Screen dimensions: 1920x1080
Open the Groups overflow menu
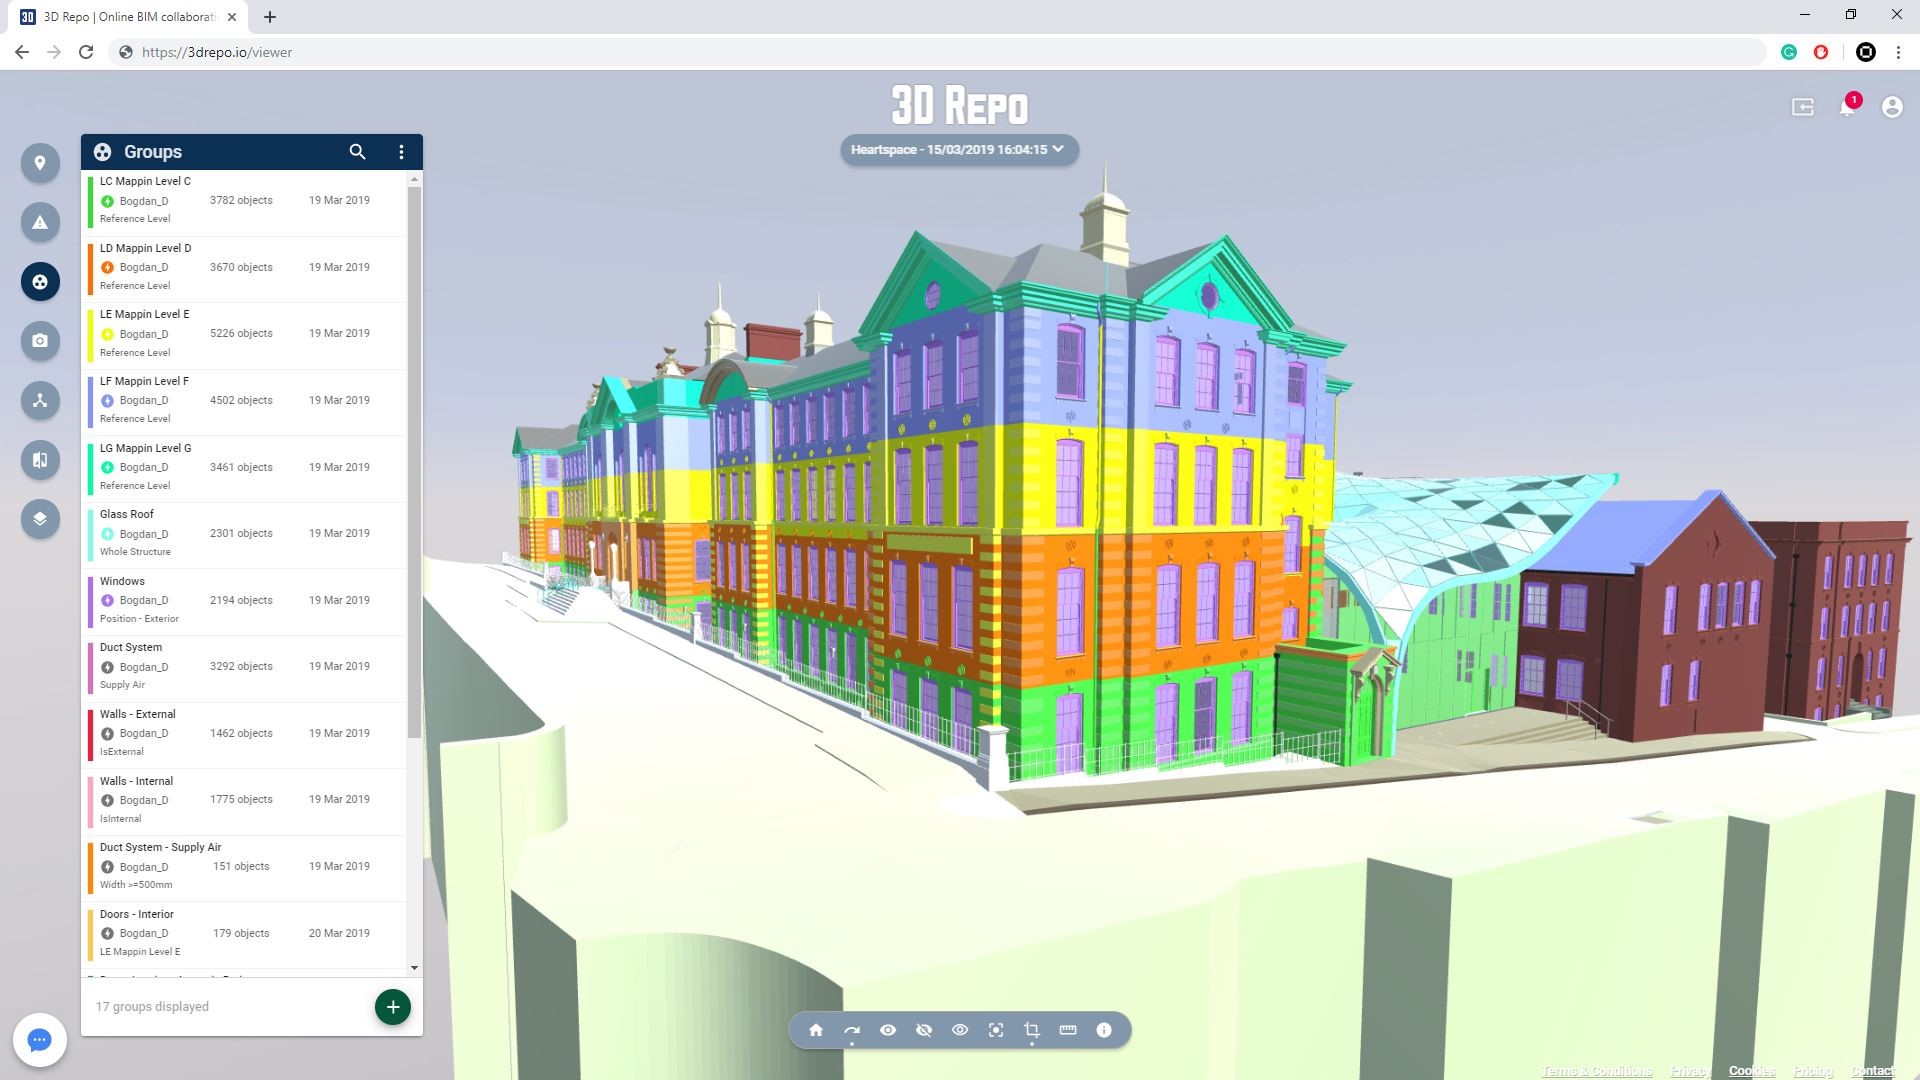tap(402, 152)
